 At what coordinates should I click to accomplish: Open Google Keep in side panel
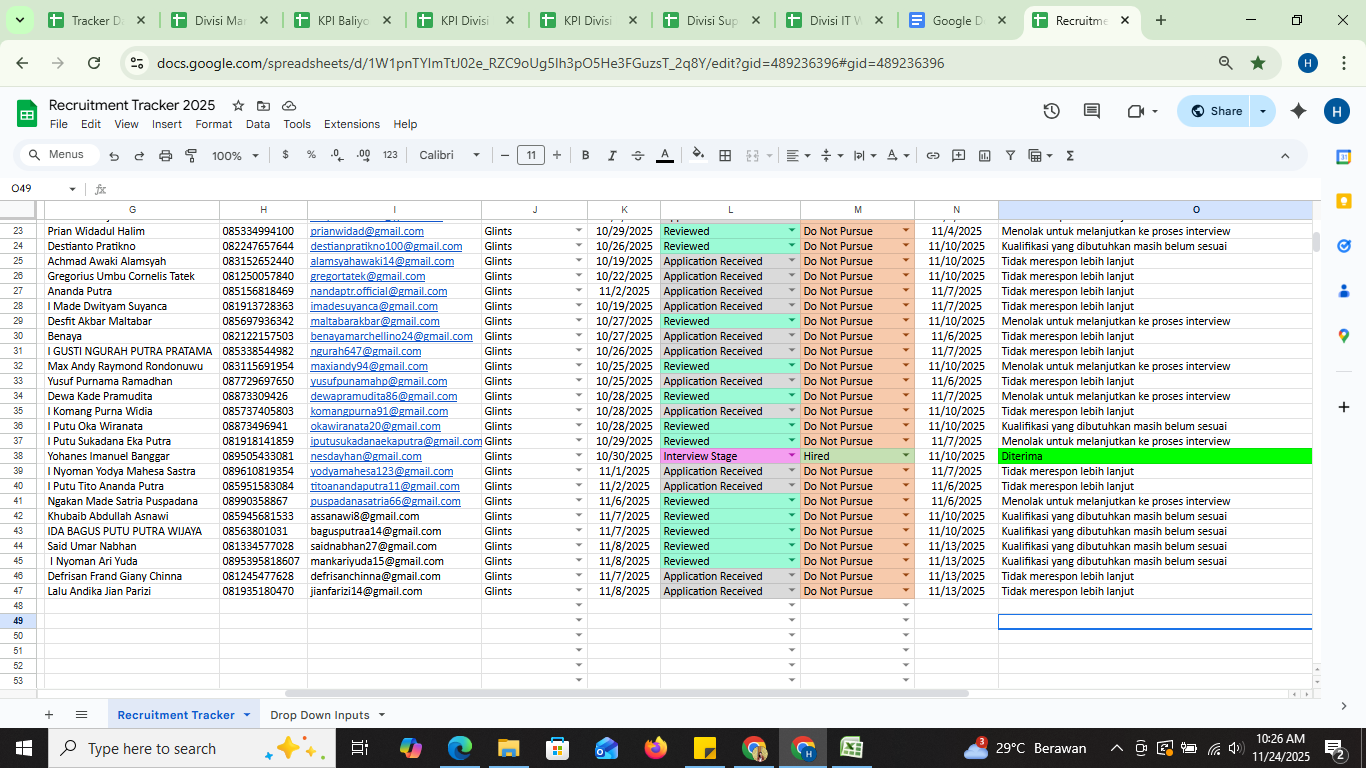pyautogui.click(x=1343, y=201)
